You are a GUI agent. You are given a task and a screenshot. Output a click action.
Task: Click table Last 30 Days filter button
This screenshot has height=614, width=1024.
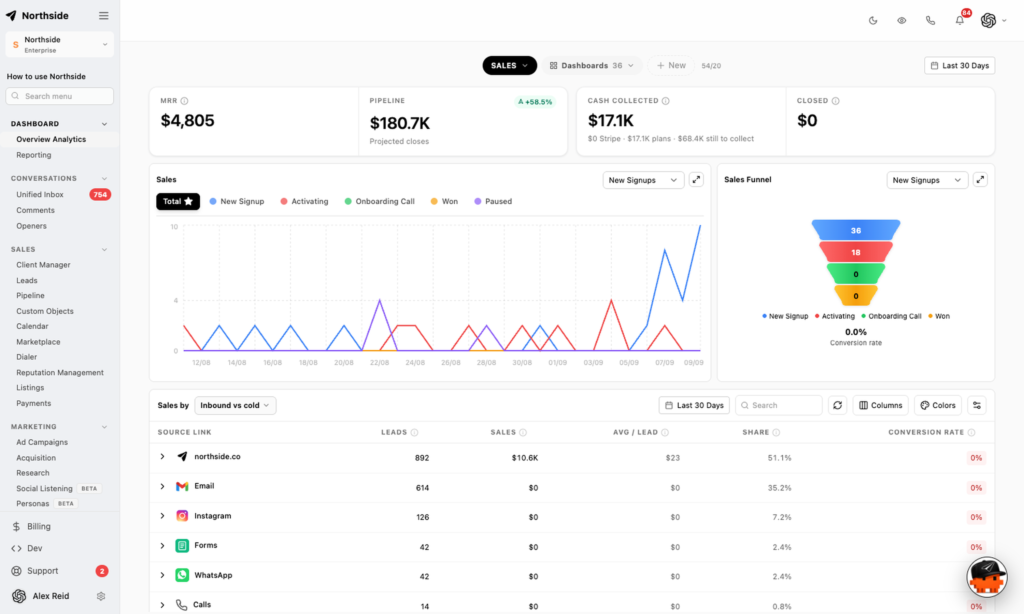(694, 405)
